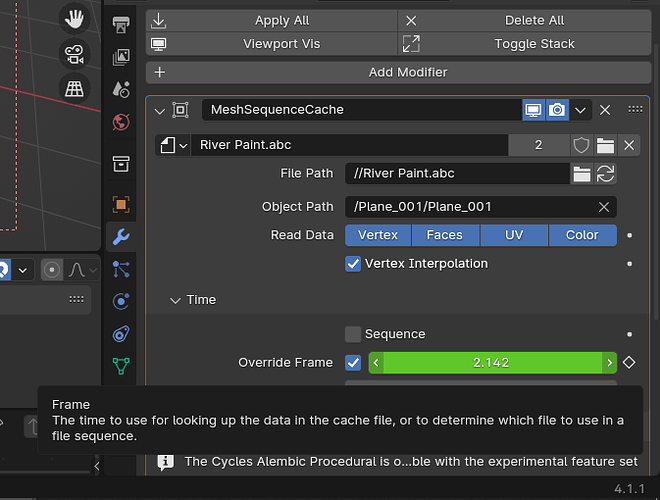
Task: Remove the MeshSequenceCache modifier
Action: coord(605,110)
